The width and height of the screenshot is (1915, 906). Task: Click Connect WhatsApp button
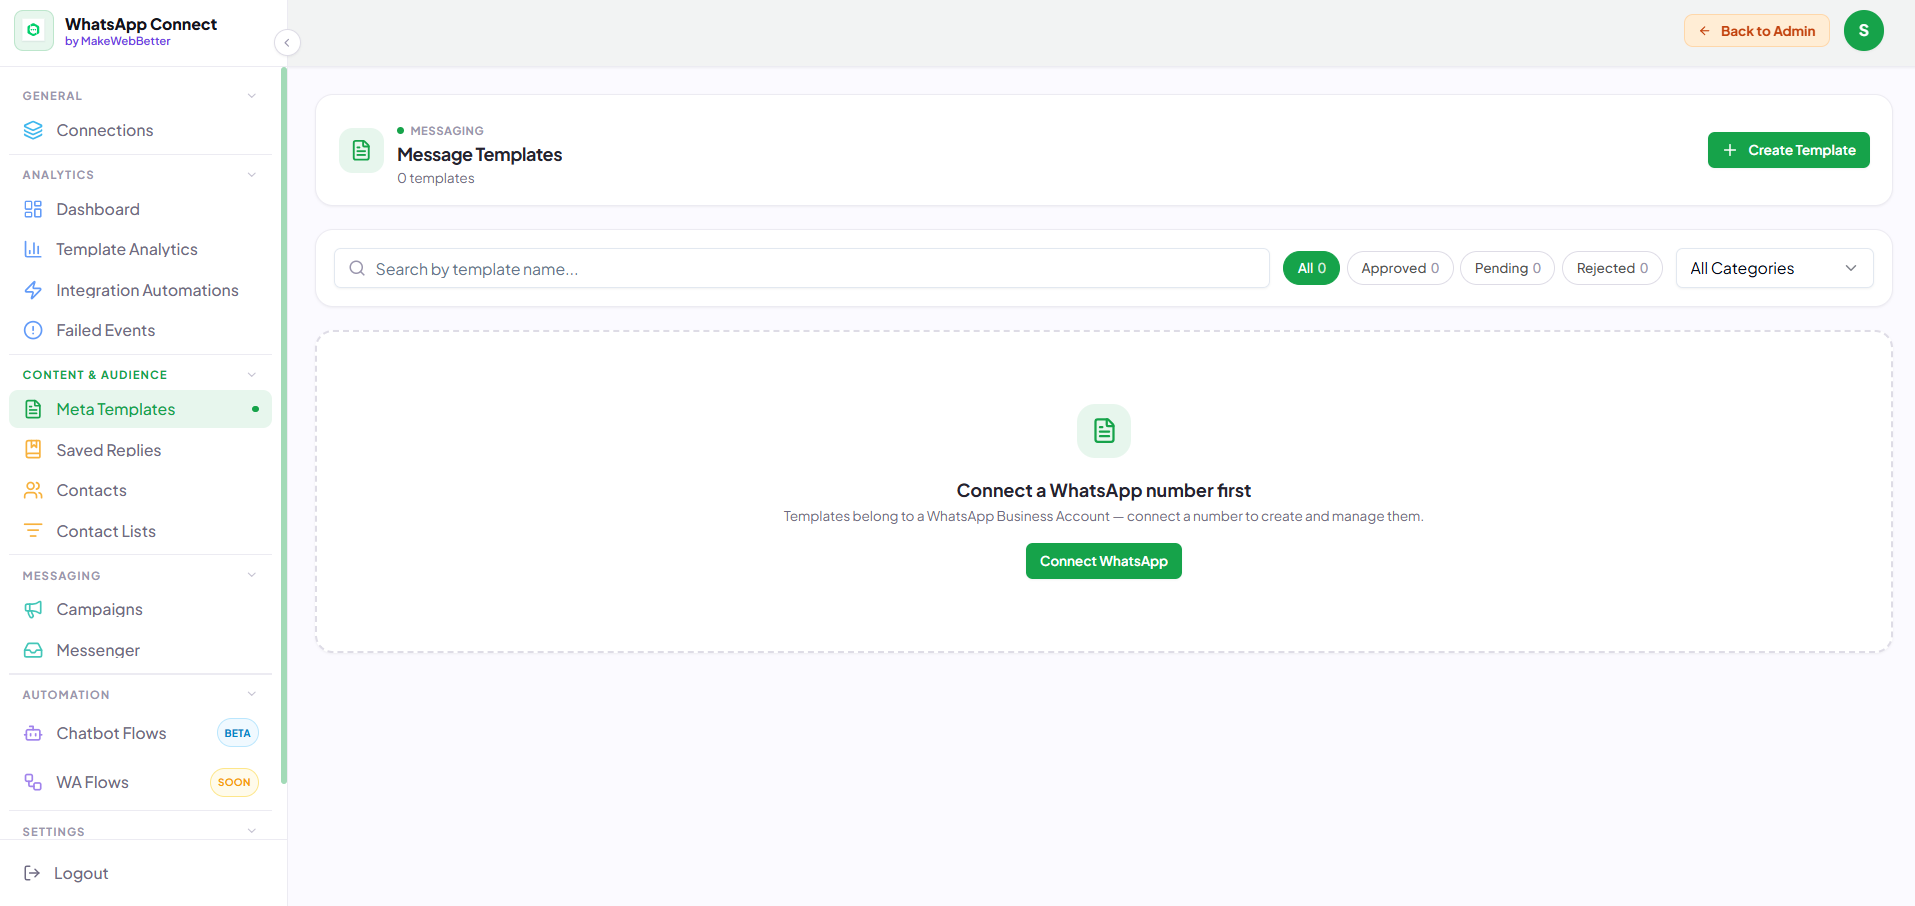tap(1103, 561)
